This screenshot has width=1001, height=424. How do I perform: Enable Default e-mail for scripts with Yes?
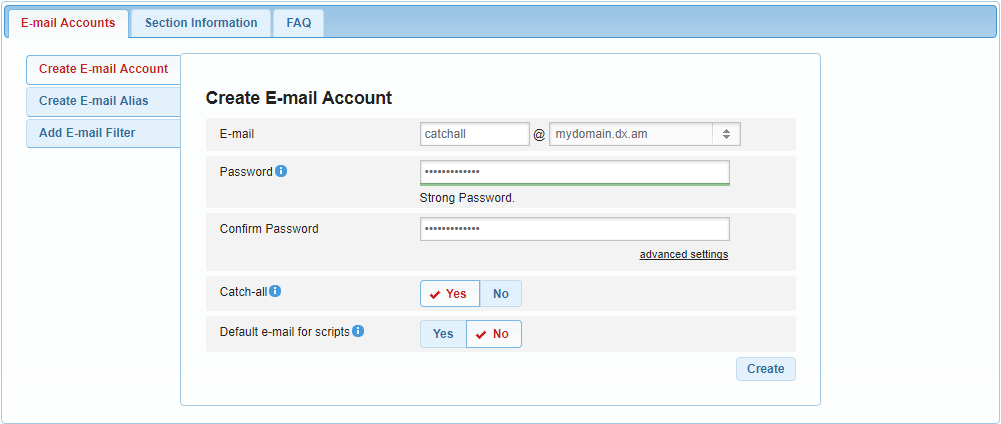click(x=443, y=334)
